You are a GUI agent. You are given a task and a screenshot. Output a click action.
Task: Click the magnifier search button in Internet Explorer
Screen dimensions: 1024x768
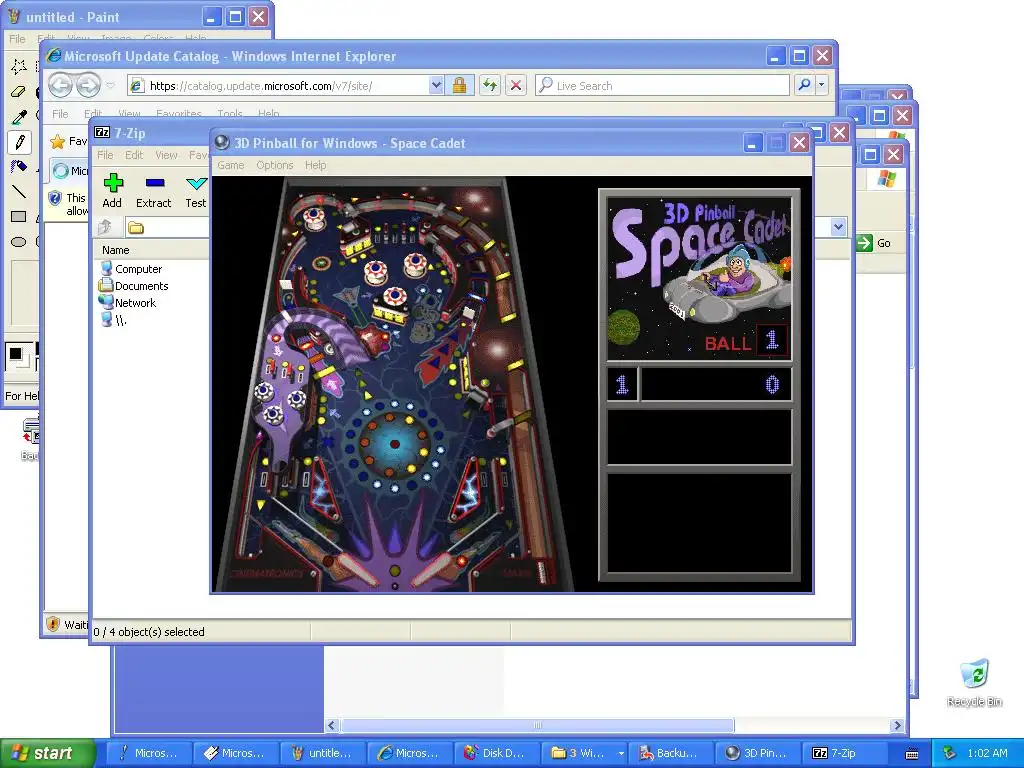[805, 85]
